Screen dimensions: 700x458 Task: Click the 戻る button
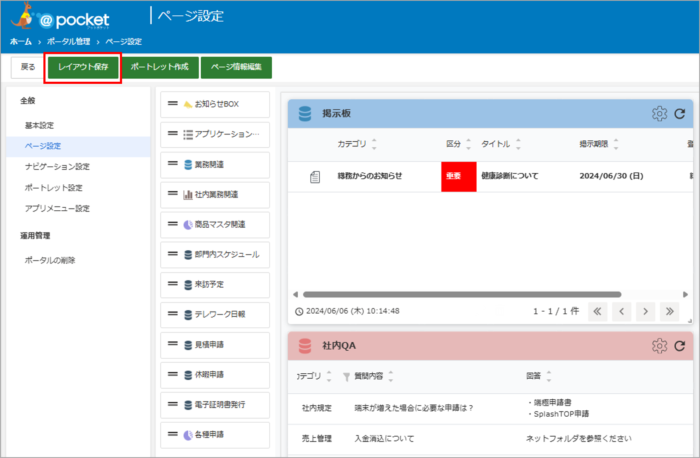pyautogui.click(x=28, y=67)
